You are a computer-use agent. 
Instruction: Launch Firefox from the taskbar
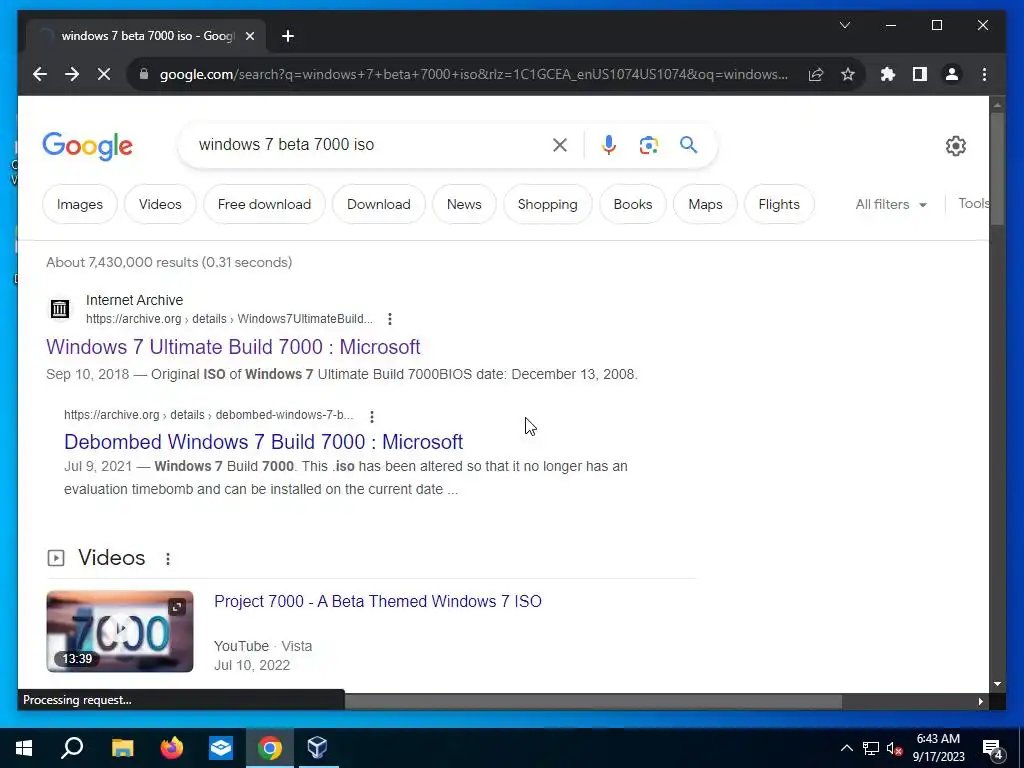[x=172, y=748]
